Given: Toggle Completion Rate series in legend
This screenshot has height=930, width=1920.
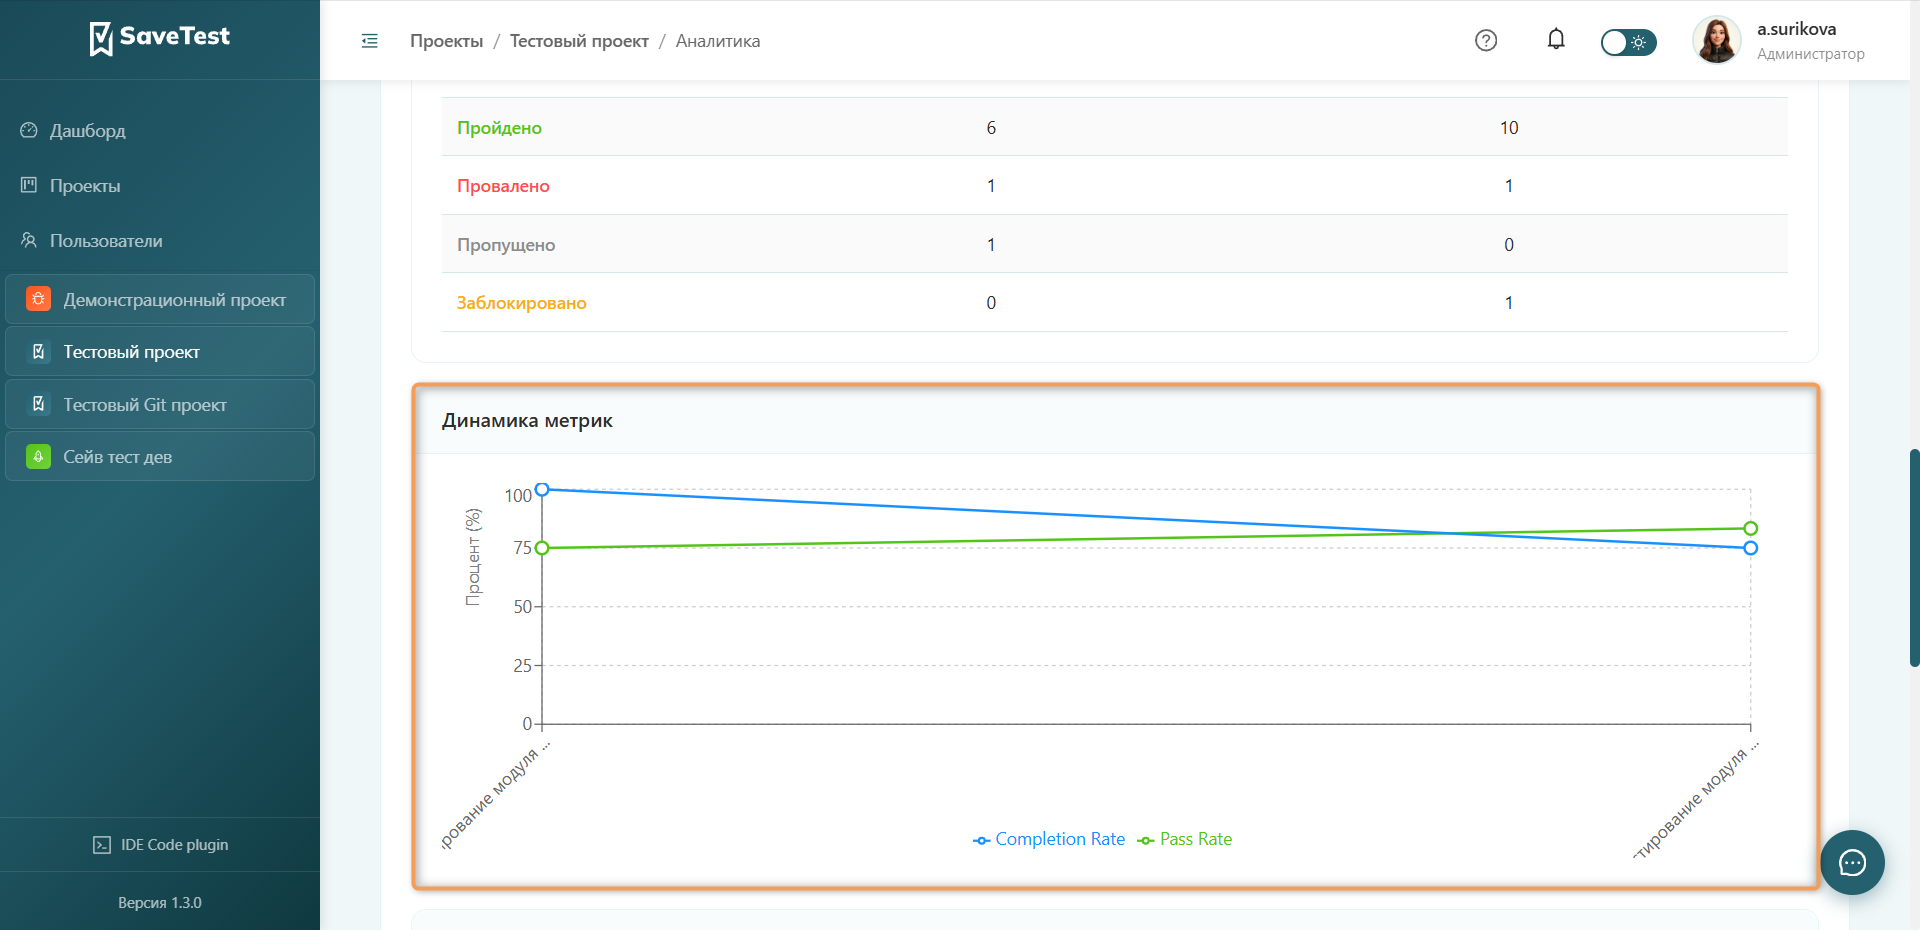Looking at the screenshot, I should [x=1049, y=839].
